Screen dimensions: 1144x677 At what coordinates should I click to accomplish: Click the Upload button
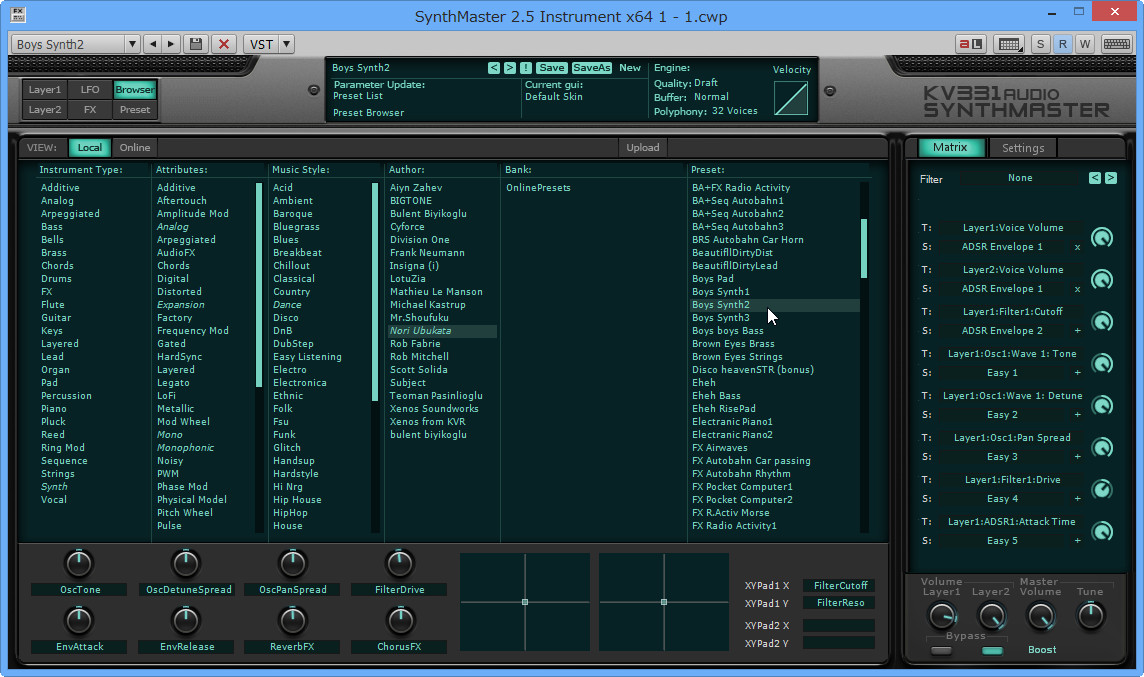click(643, 147)
